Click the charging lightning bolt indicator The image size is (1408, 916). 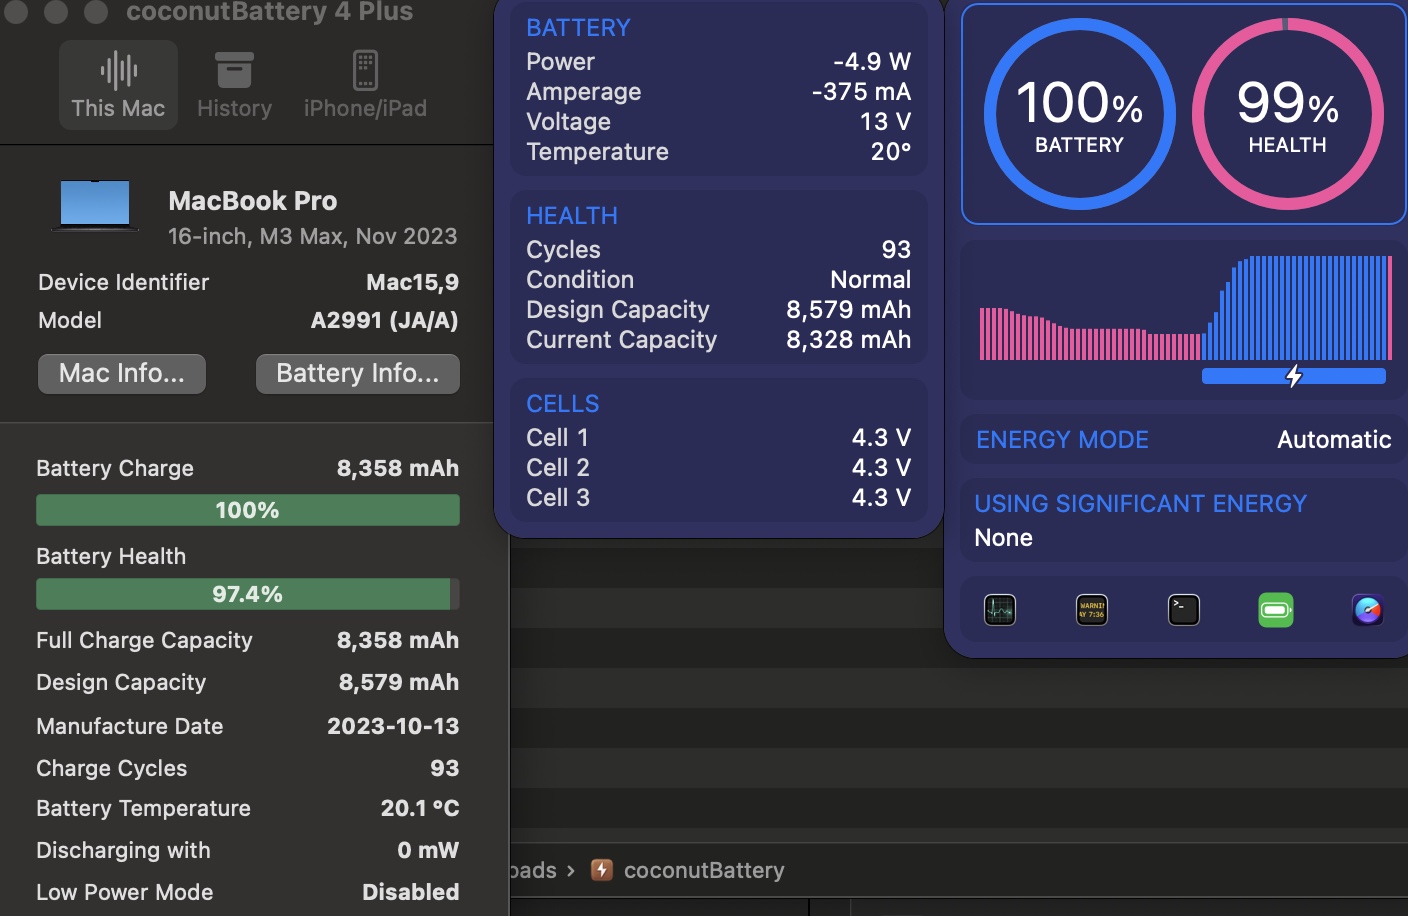click(1294, 376)
